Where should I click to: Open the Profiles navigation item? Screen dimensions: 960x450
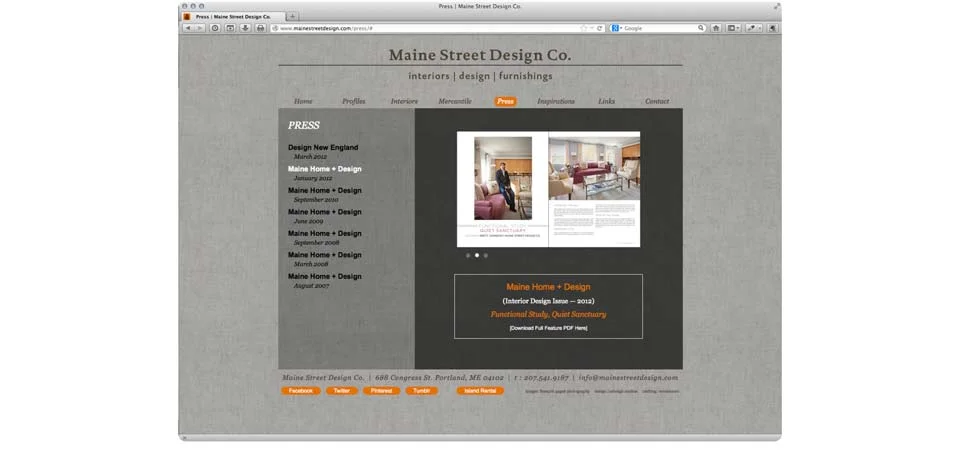(354, 102)
